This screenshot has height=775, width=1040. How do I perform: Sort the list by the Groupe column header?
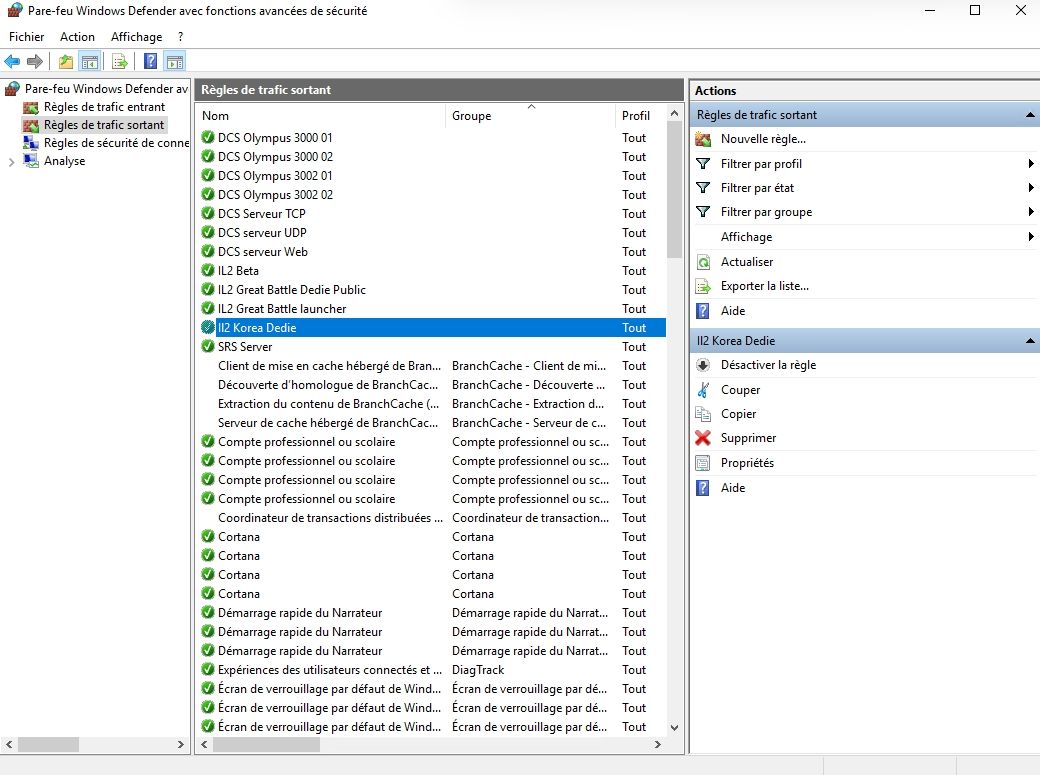click(x=531, y=115)
